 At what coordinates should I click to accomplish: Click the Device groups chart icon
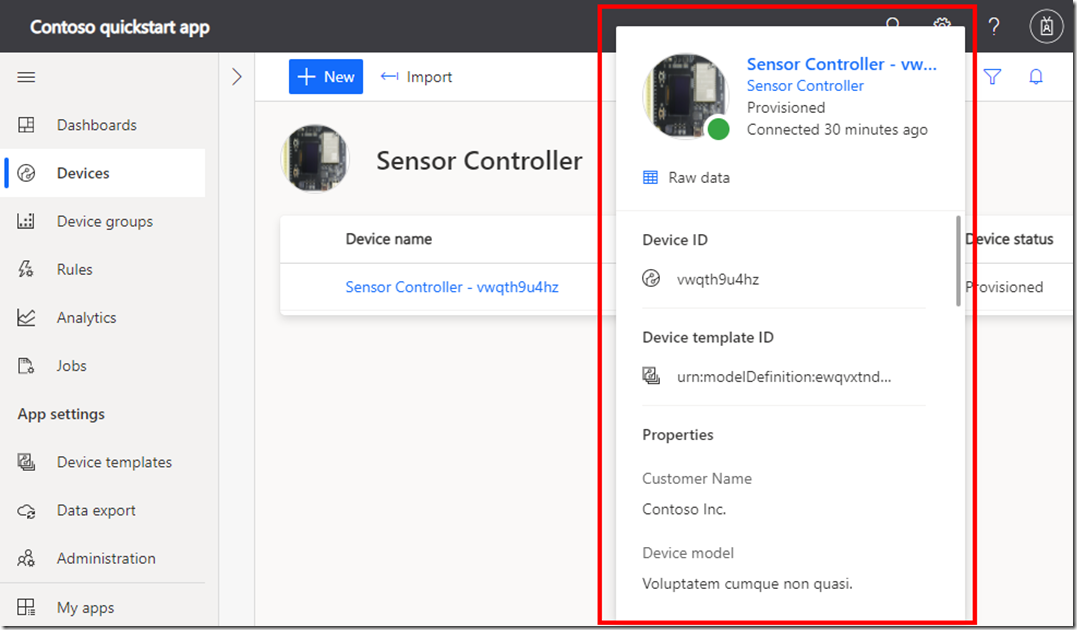[x=26, y=221]
